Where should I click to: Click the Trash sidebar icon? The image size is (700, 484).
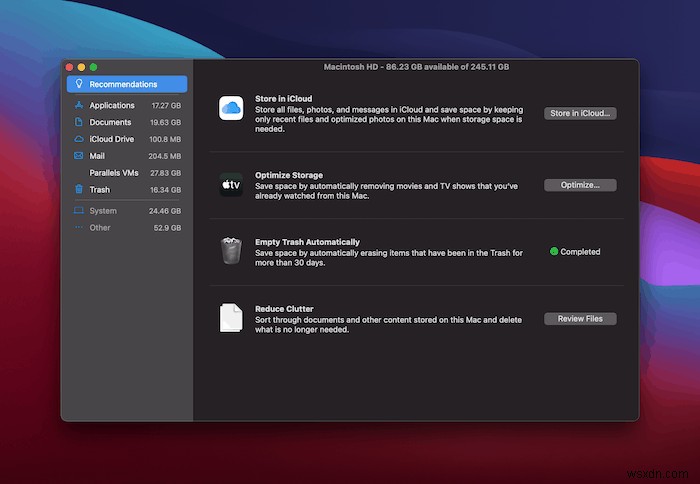coord(79,189)
